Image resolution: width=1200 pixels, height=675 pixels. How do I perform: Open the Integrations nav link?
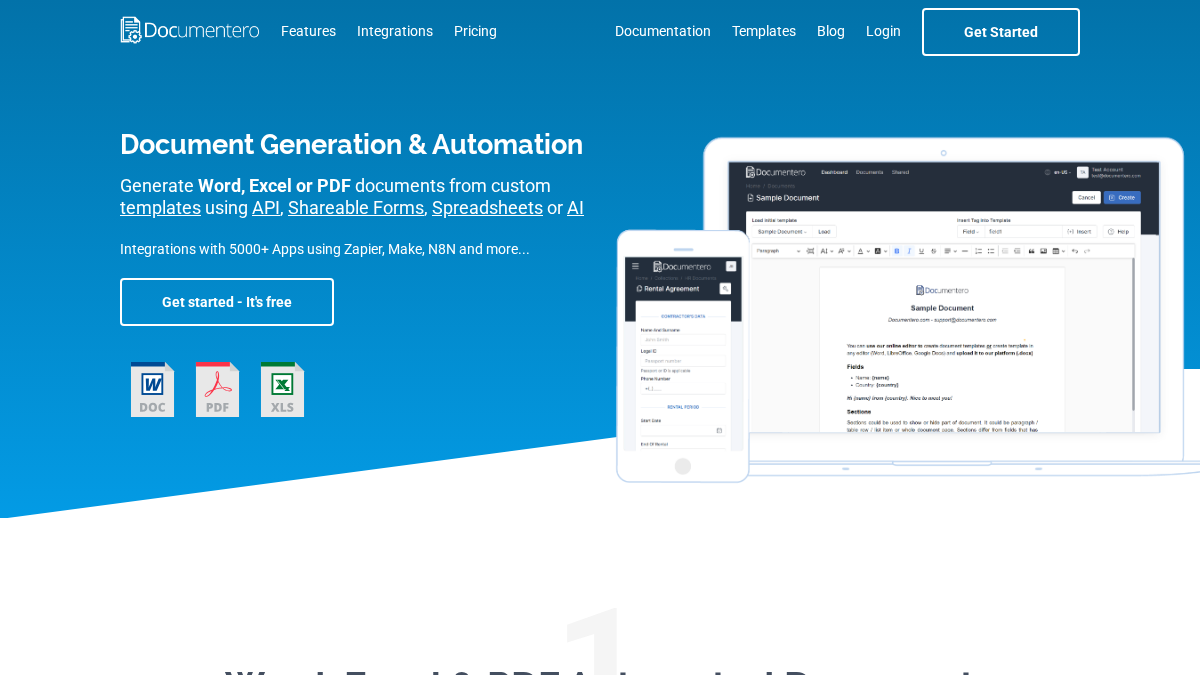tap(395, 31)
